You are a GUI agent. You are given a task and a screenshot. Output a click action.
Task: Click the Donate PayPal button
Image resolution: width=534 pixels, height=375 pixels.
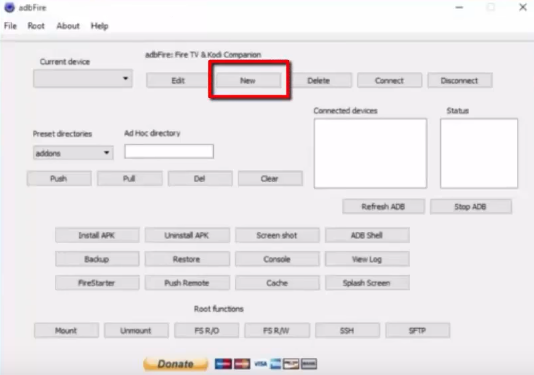176,364
